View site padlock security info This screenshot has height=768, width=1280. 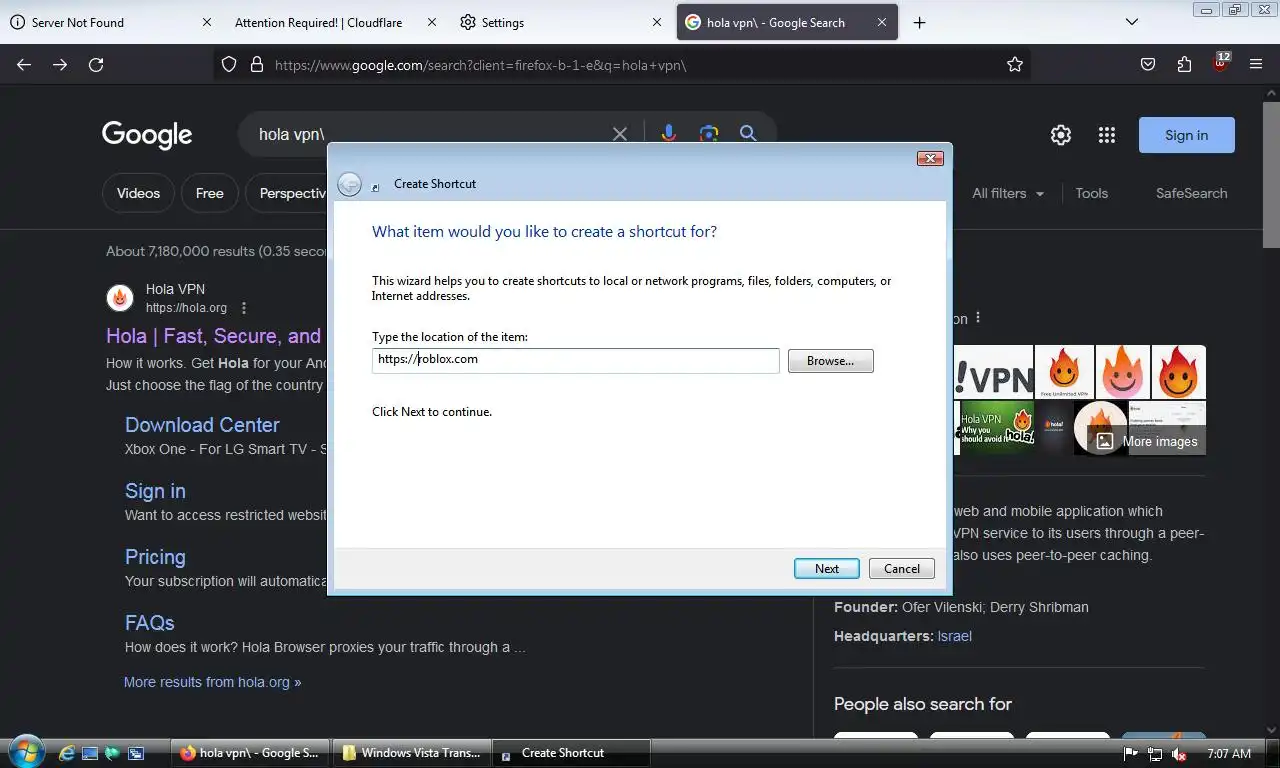pyautogui.click(x=256, y=64)
